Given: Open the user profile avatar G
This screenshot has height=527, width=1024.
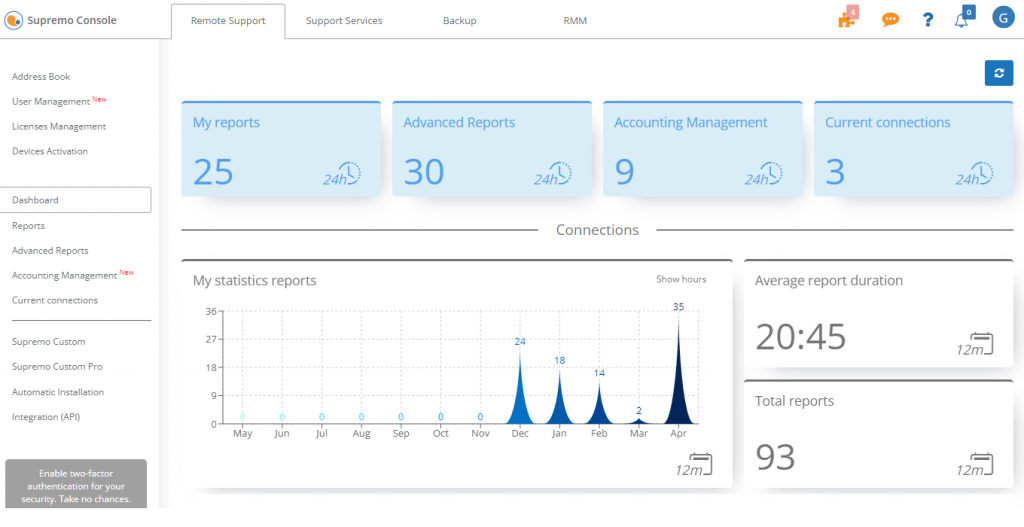Looking at the screenshot, I should click(x=1003, y=17).
